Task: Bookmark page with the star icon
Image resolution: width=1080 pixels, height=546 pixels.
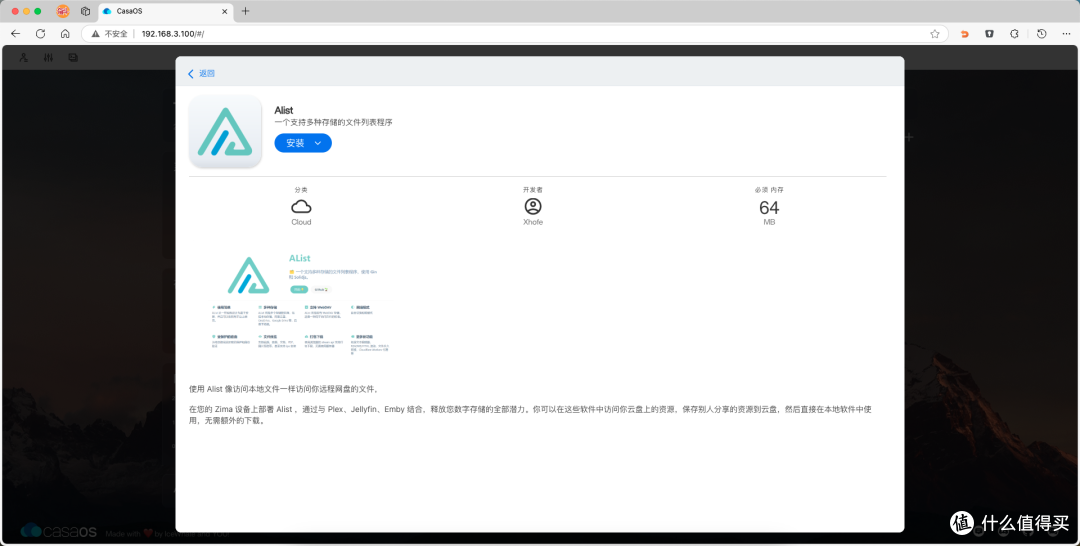Action: click(x=935, y=34)
